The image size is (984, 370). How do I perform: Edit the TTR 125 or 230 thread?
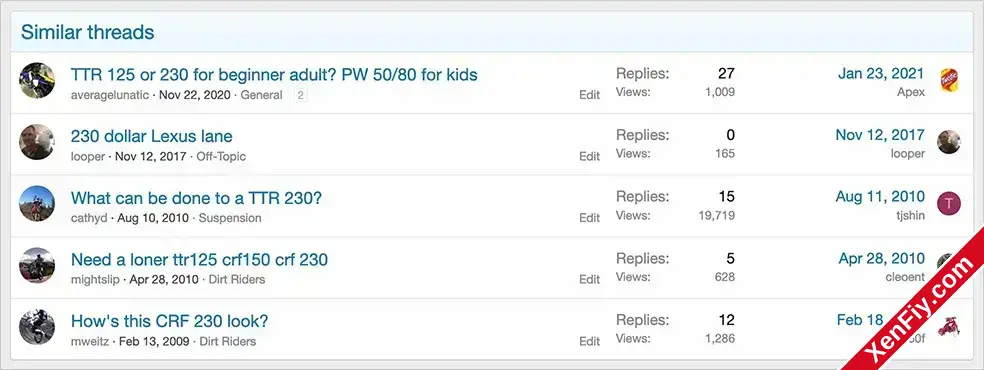[589, 95]
